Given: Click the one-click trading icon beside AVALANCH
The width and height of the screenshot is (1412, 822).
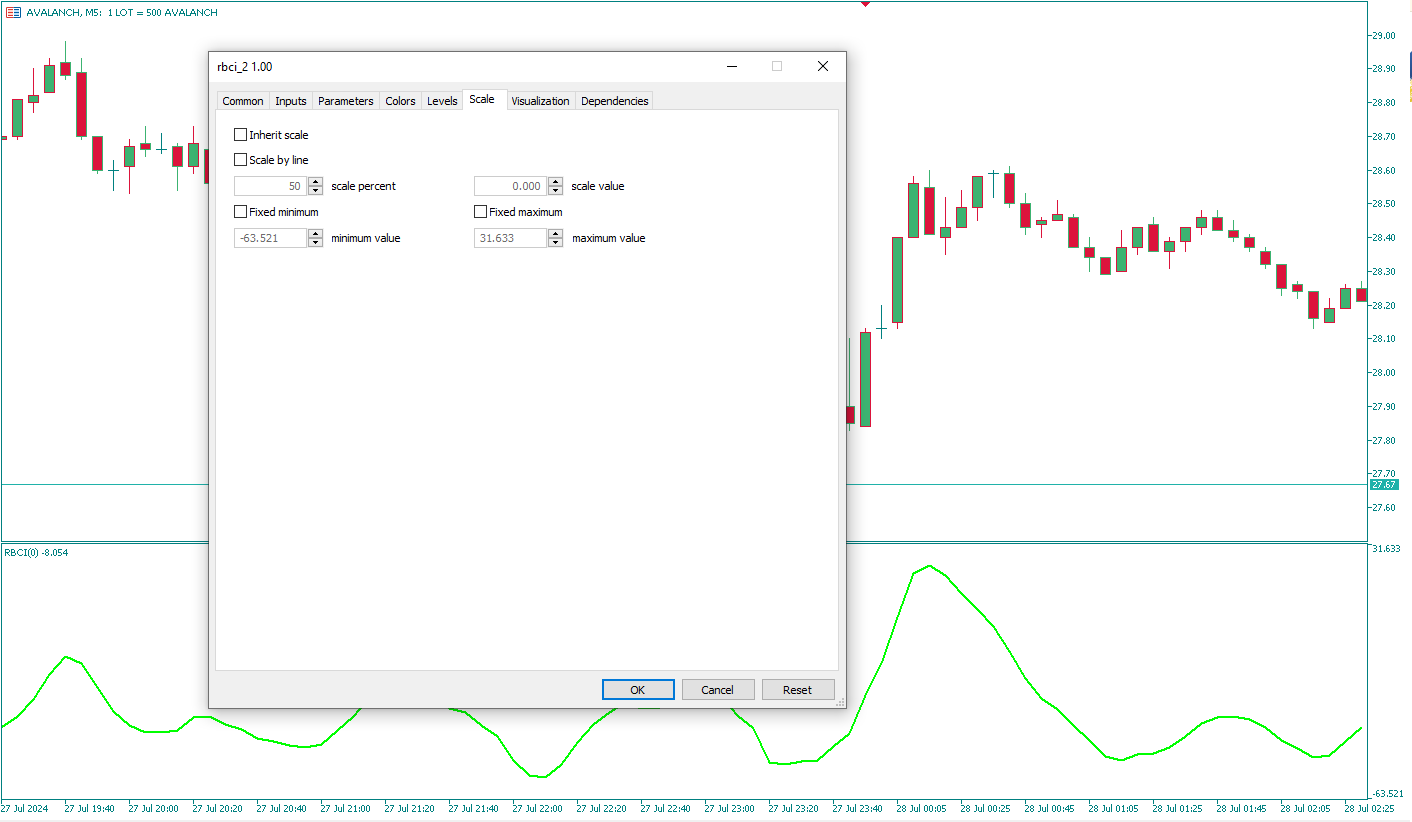Looking at the screenshot, I should point(14,13).
